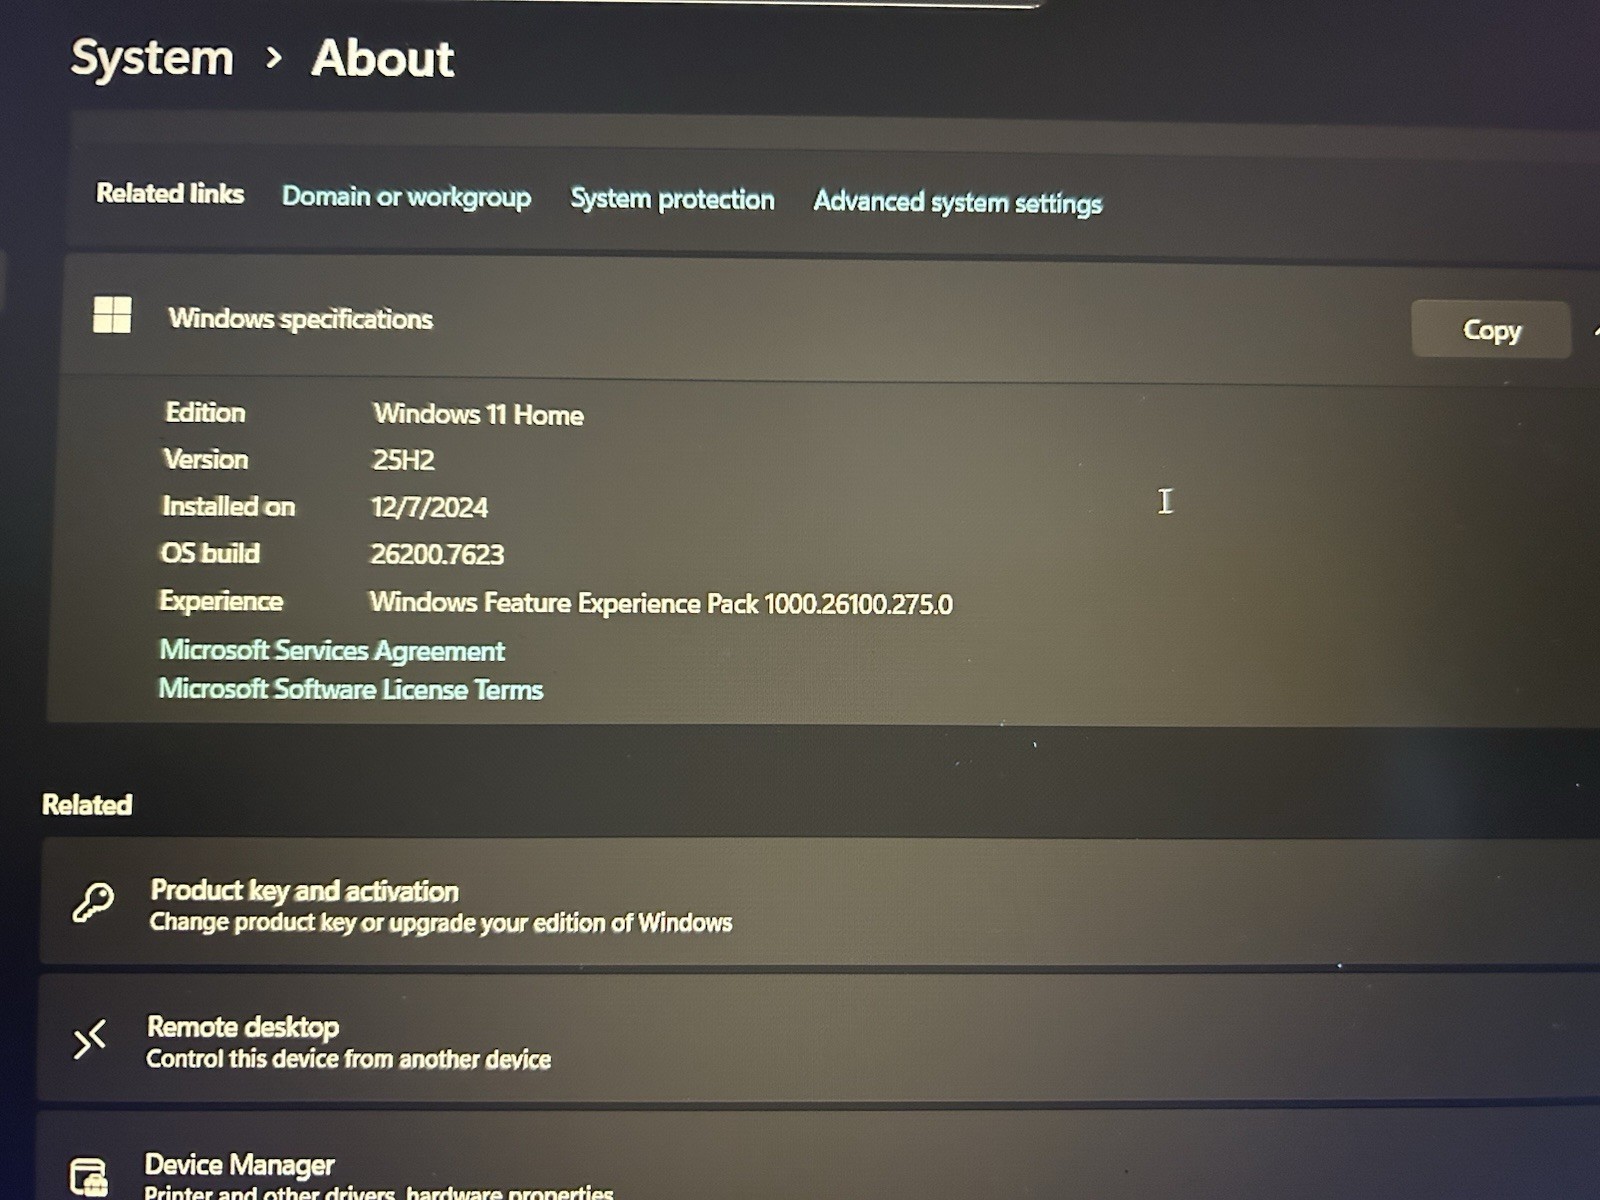
Task: Click the OS build label
Action: [x=210, y=553]
